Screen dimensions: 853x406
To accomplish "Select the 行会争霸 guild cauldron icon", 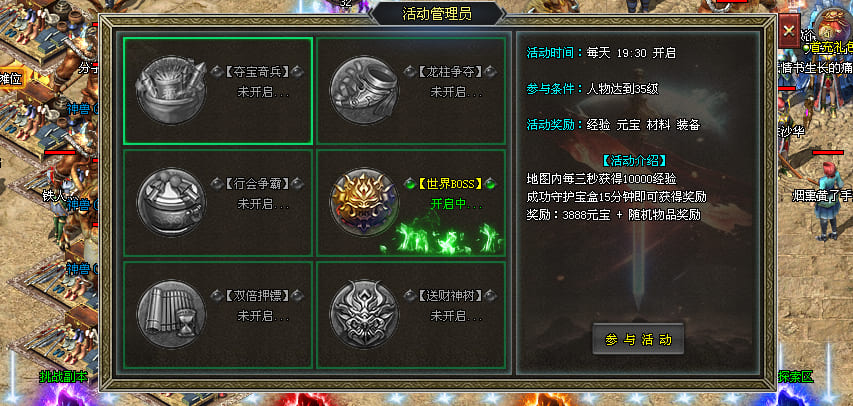I will coord(171,202).
